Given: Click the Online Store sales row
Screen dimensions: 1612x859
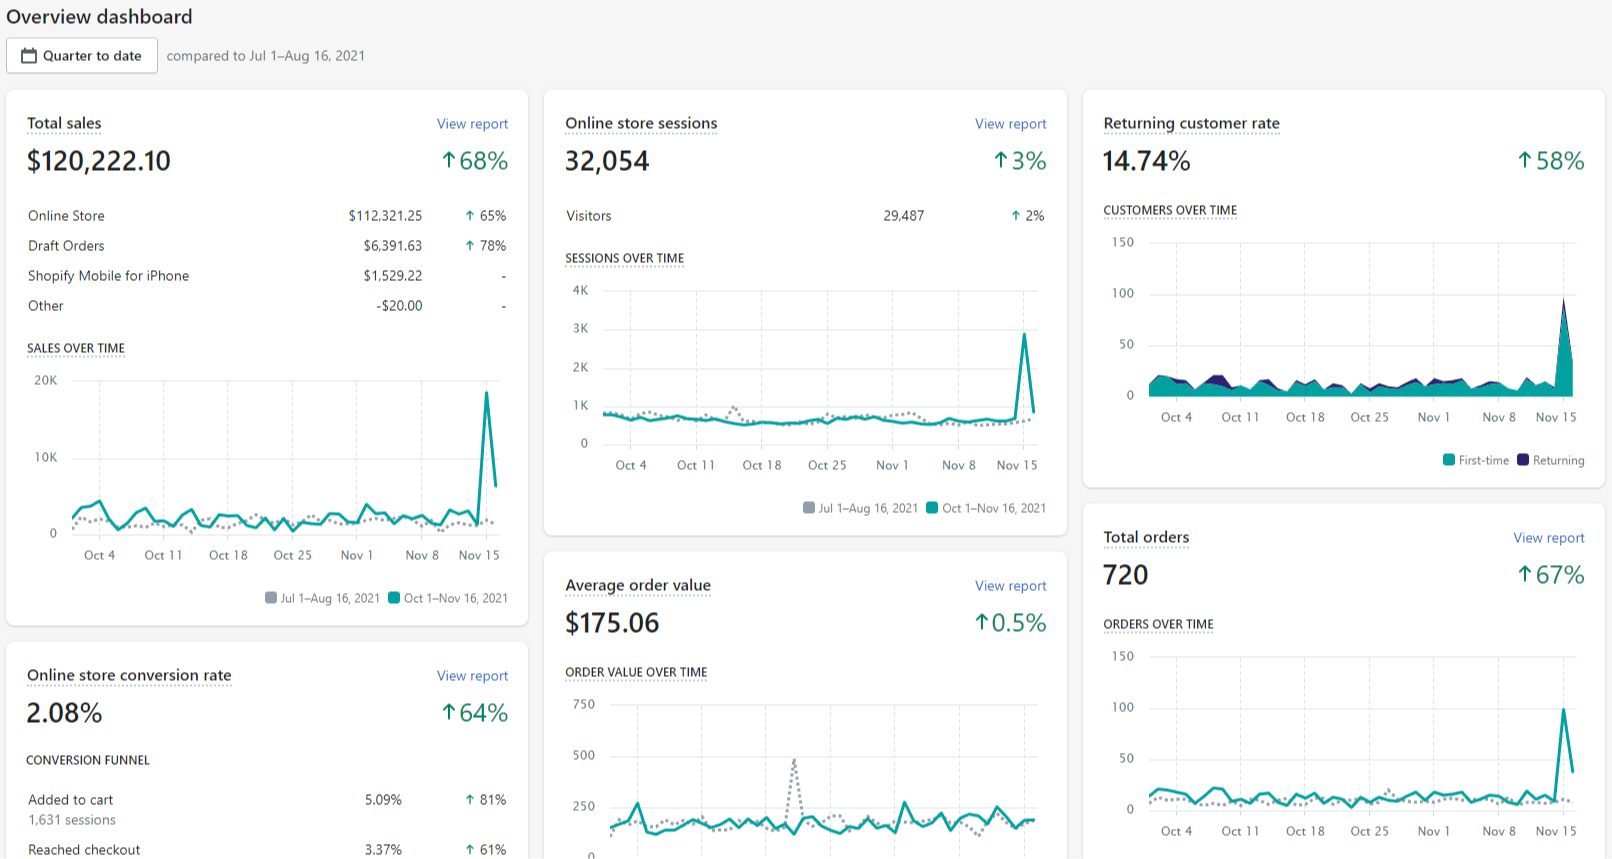Looking at the screenshot, I should [x=267, y=216].
